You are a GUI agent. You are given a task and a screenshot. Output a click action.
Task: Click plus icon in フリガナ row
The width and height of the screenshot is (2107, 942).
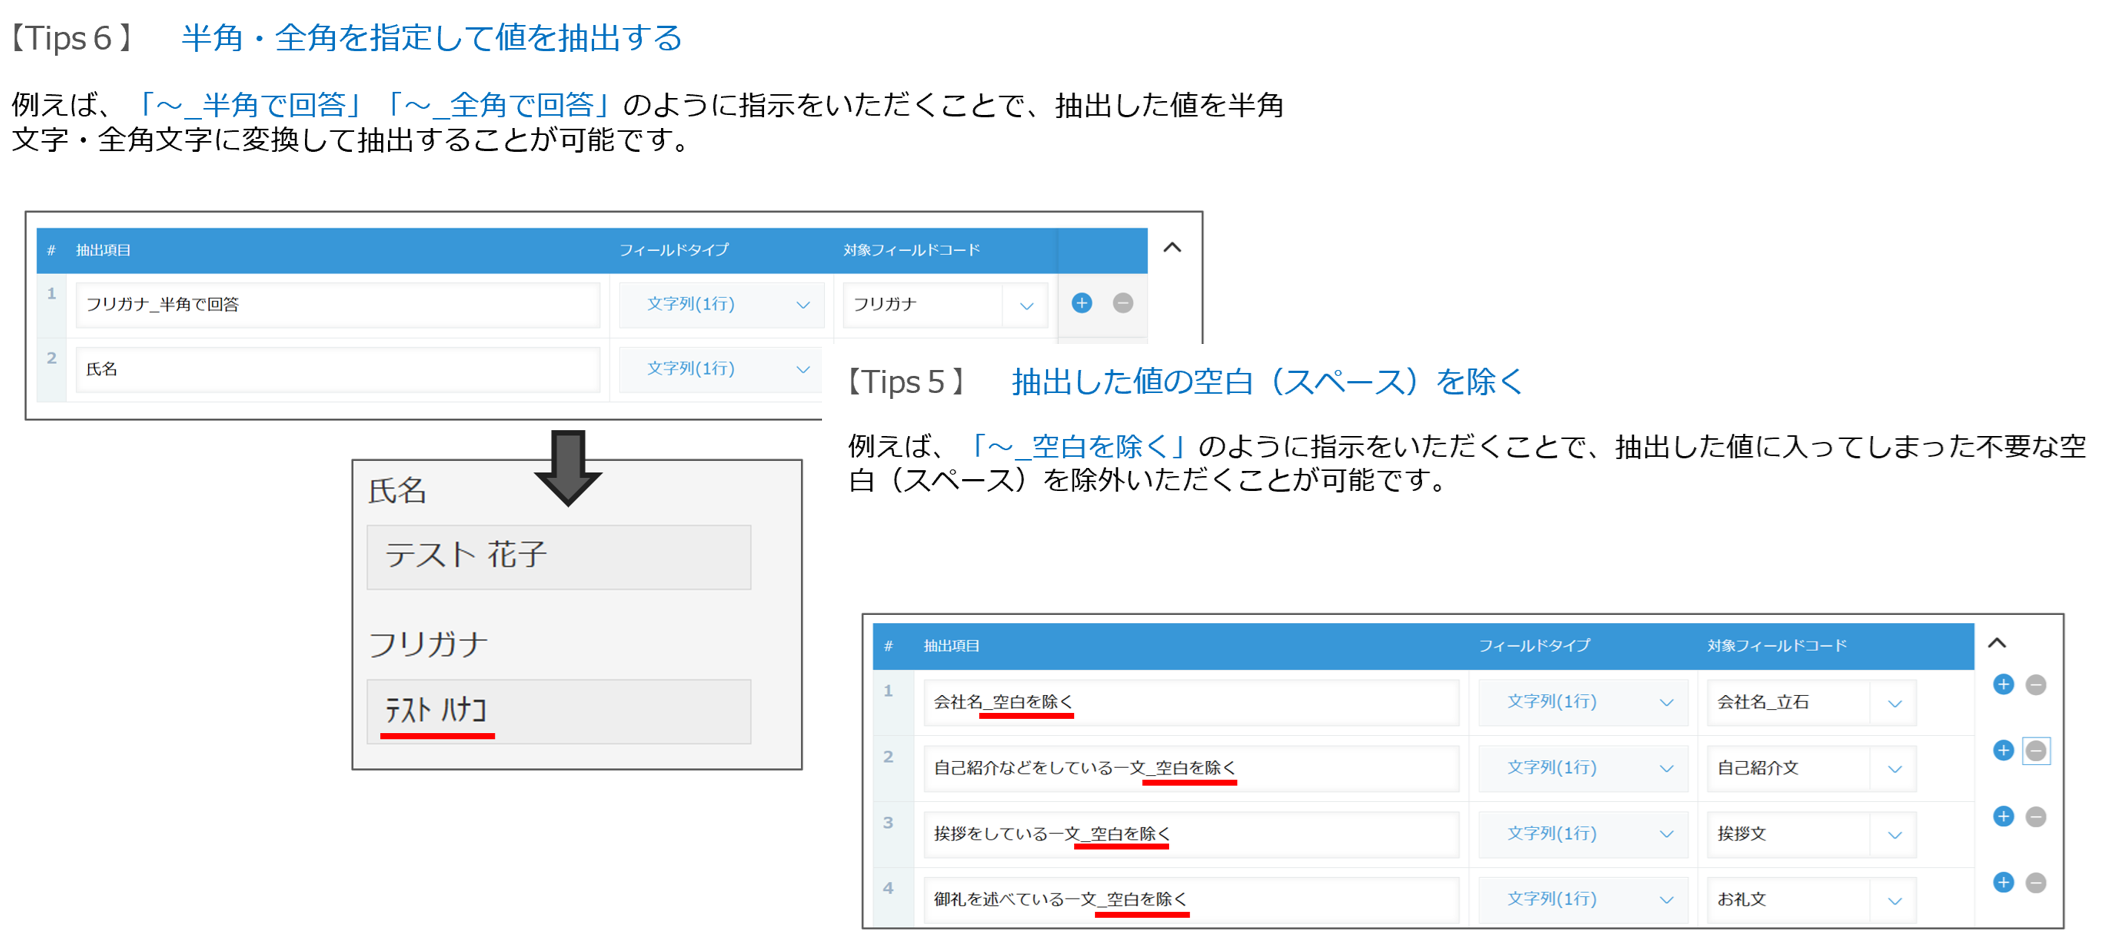(1081, 303)
